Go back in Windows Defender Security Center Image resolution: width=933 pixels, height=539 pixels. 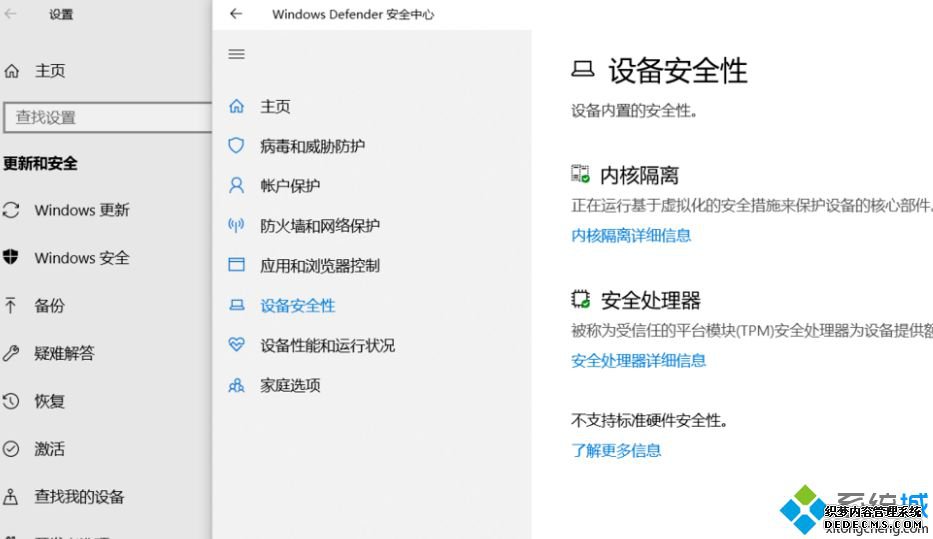236,14
